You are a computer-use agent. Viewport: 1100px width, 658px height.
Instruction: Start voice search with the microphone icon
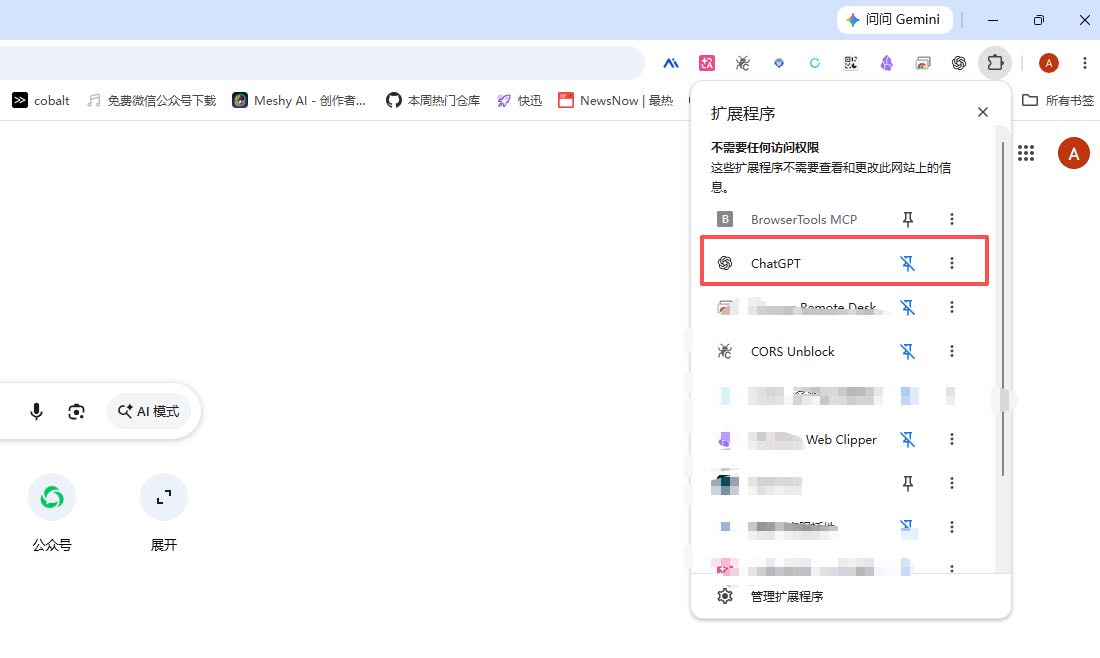[x=36, y=412]
